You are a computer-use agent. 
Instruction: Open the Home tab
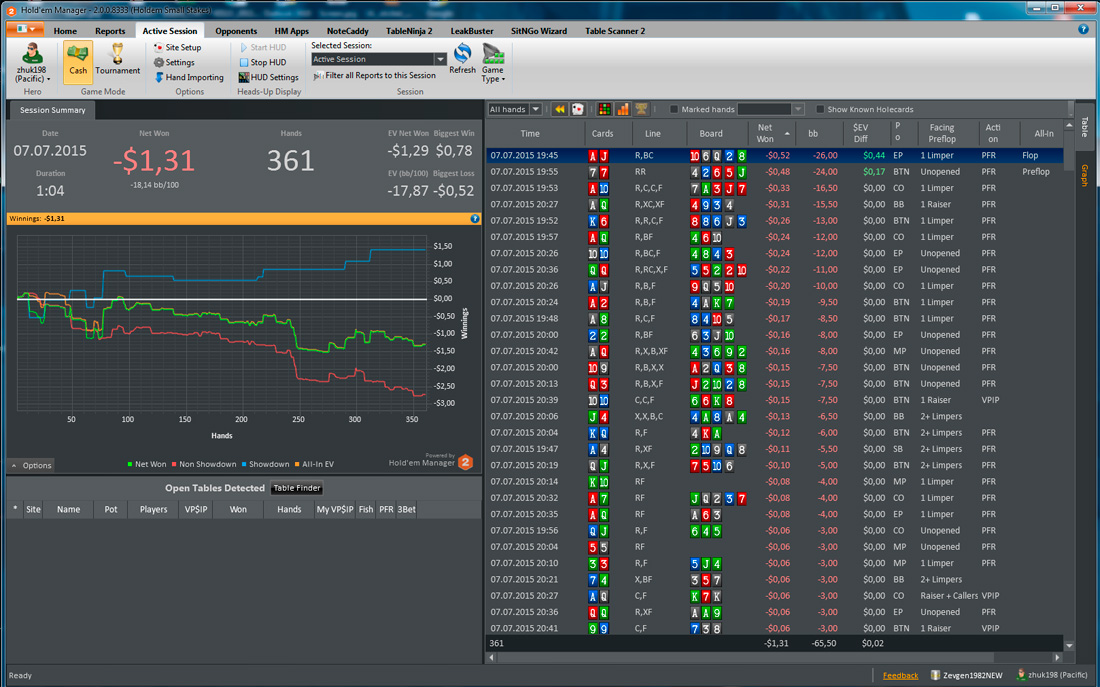click(65, 31)
